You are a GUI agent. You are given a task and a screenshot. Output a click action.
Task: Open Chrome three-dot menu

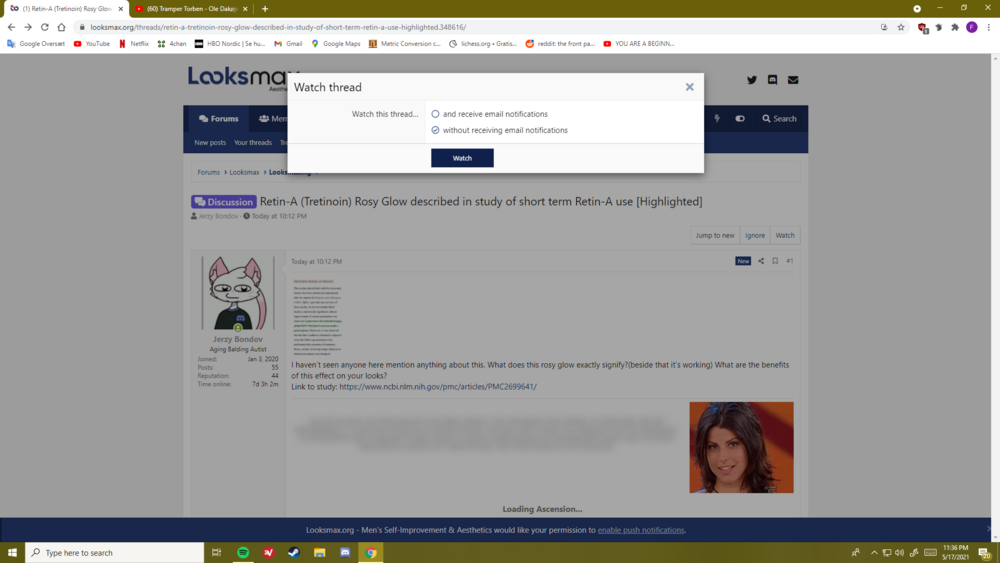(x=989, y=27)
